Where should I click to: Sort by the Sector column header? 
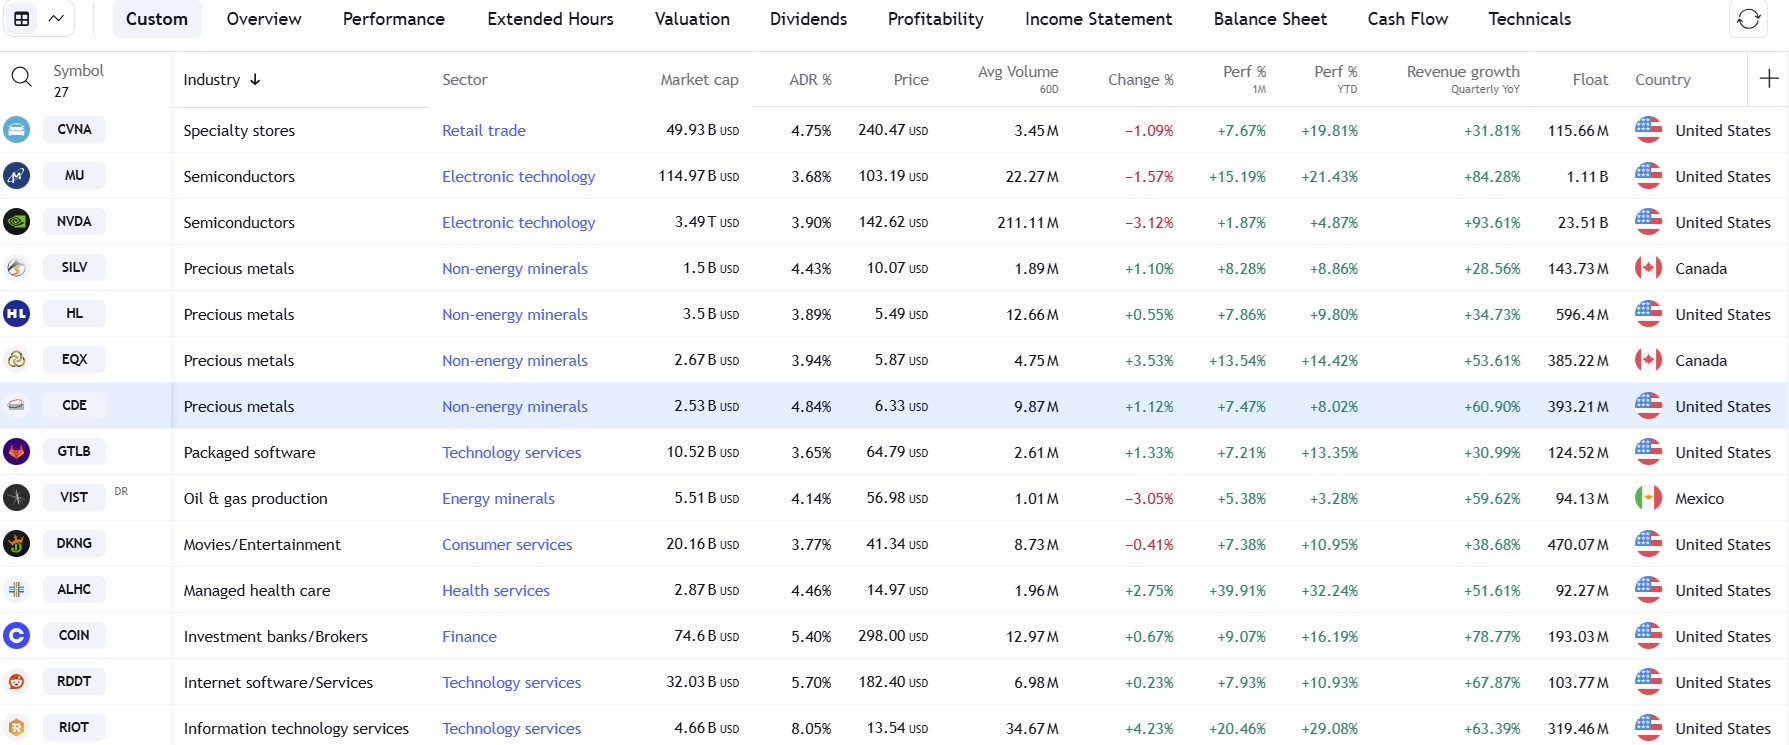(465, 79)
